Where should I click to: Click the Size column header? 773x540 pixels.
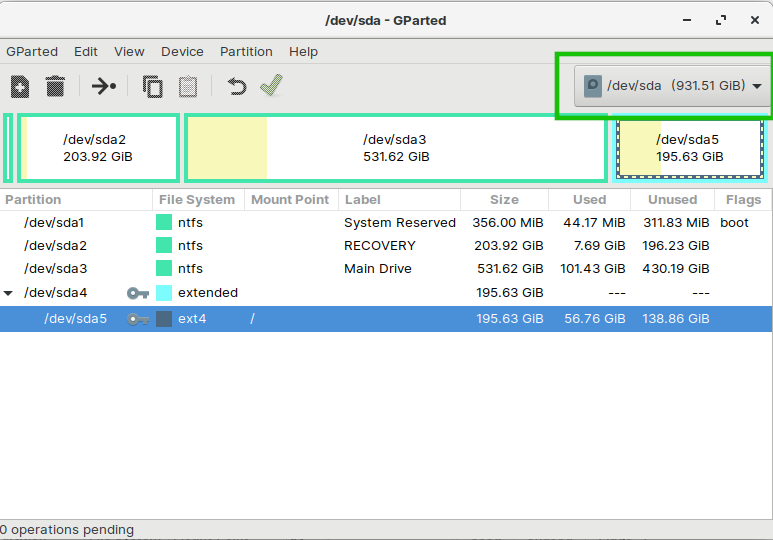click(x=504, y=200)
